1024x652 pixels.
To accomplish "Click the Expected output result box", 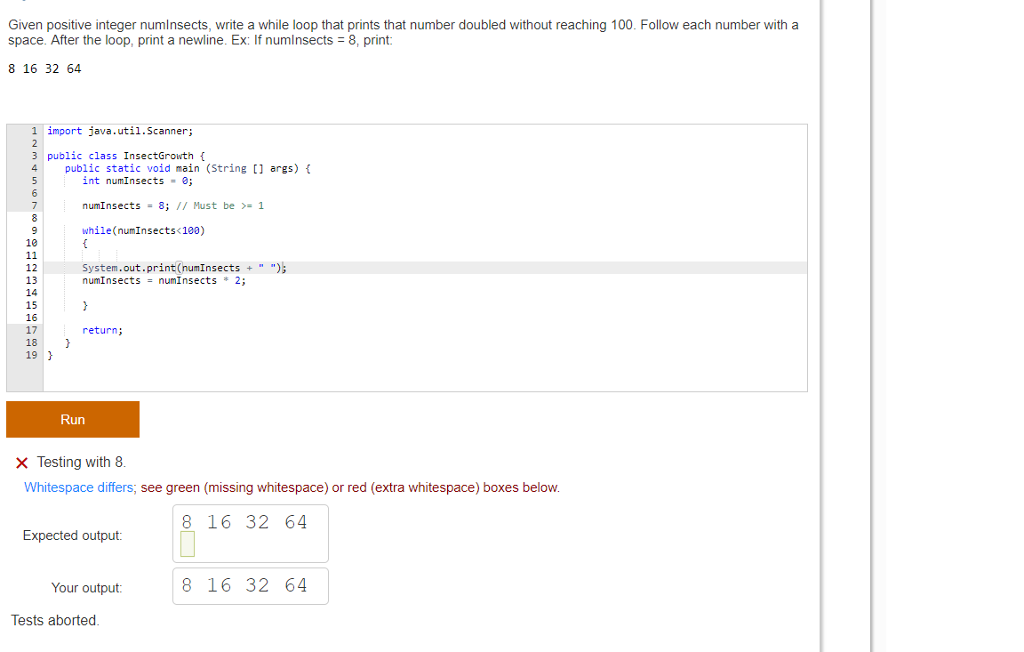I will 250,533.
